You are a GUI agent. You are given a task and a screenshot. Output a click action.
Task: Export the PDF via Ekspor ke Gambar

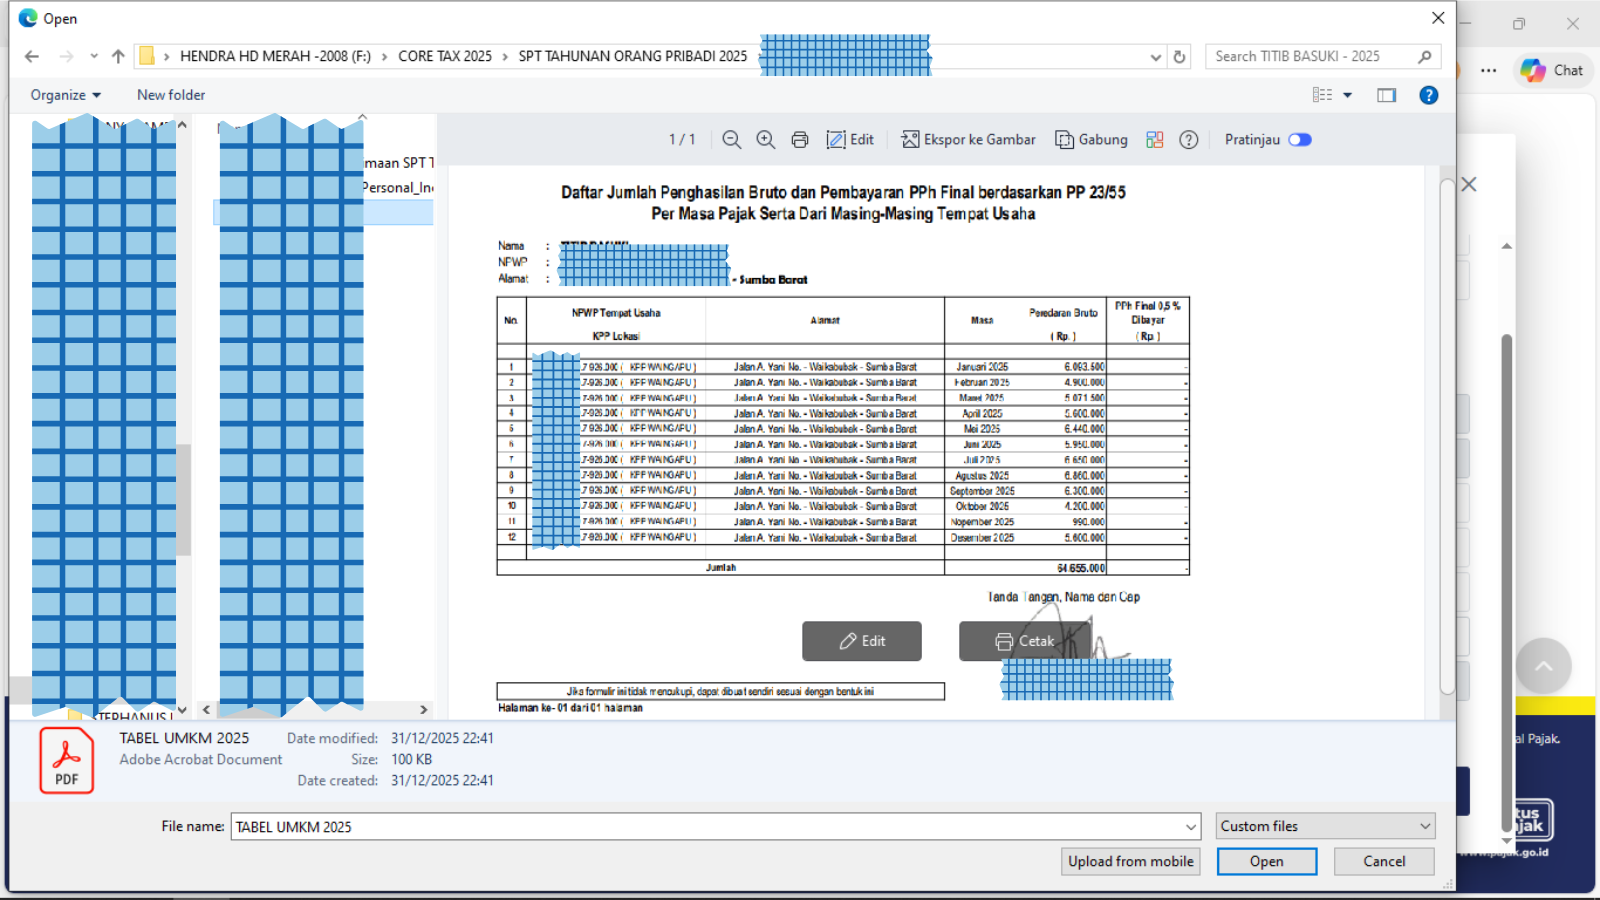pos(968,140)
